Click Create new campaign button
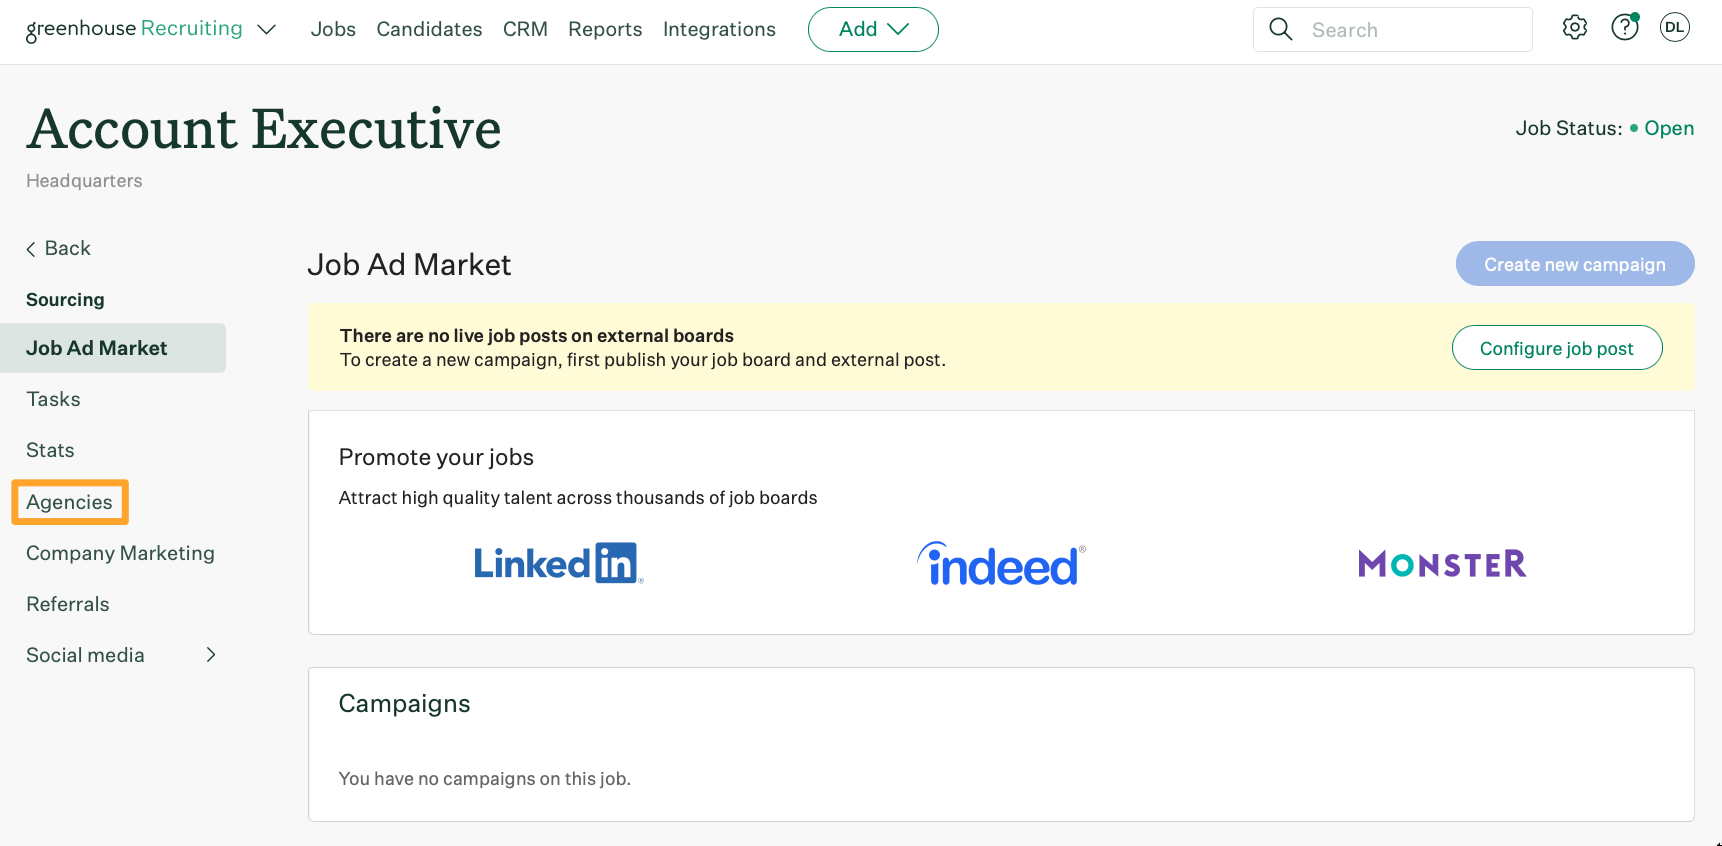This screenshot has height=846, width=1722. coord(1575,264)
